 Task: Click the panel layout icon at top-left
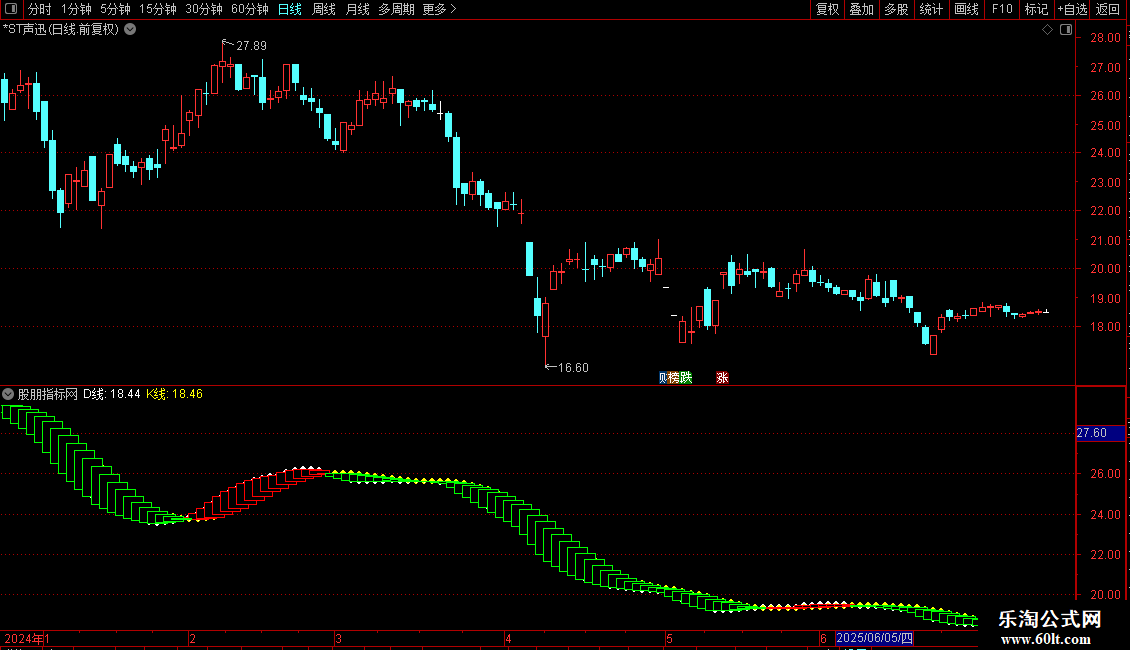pos(11,9)
